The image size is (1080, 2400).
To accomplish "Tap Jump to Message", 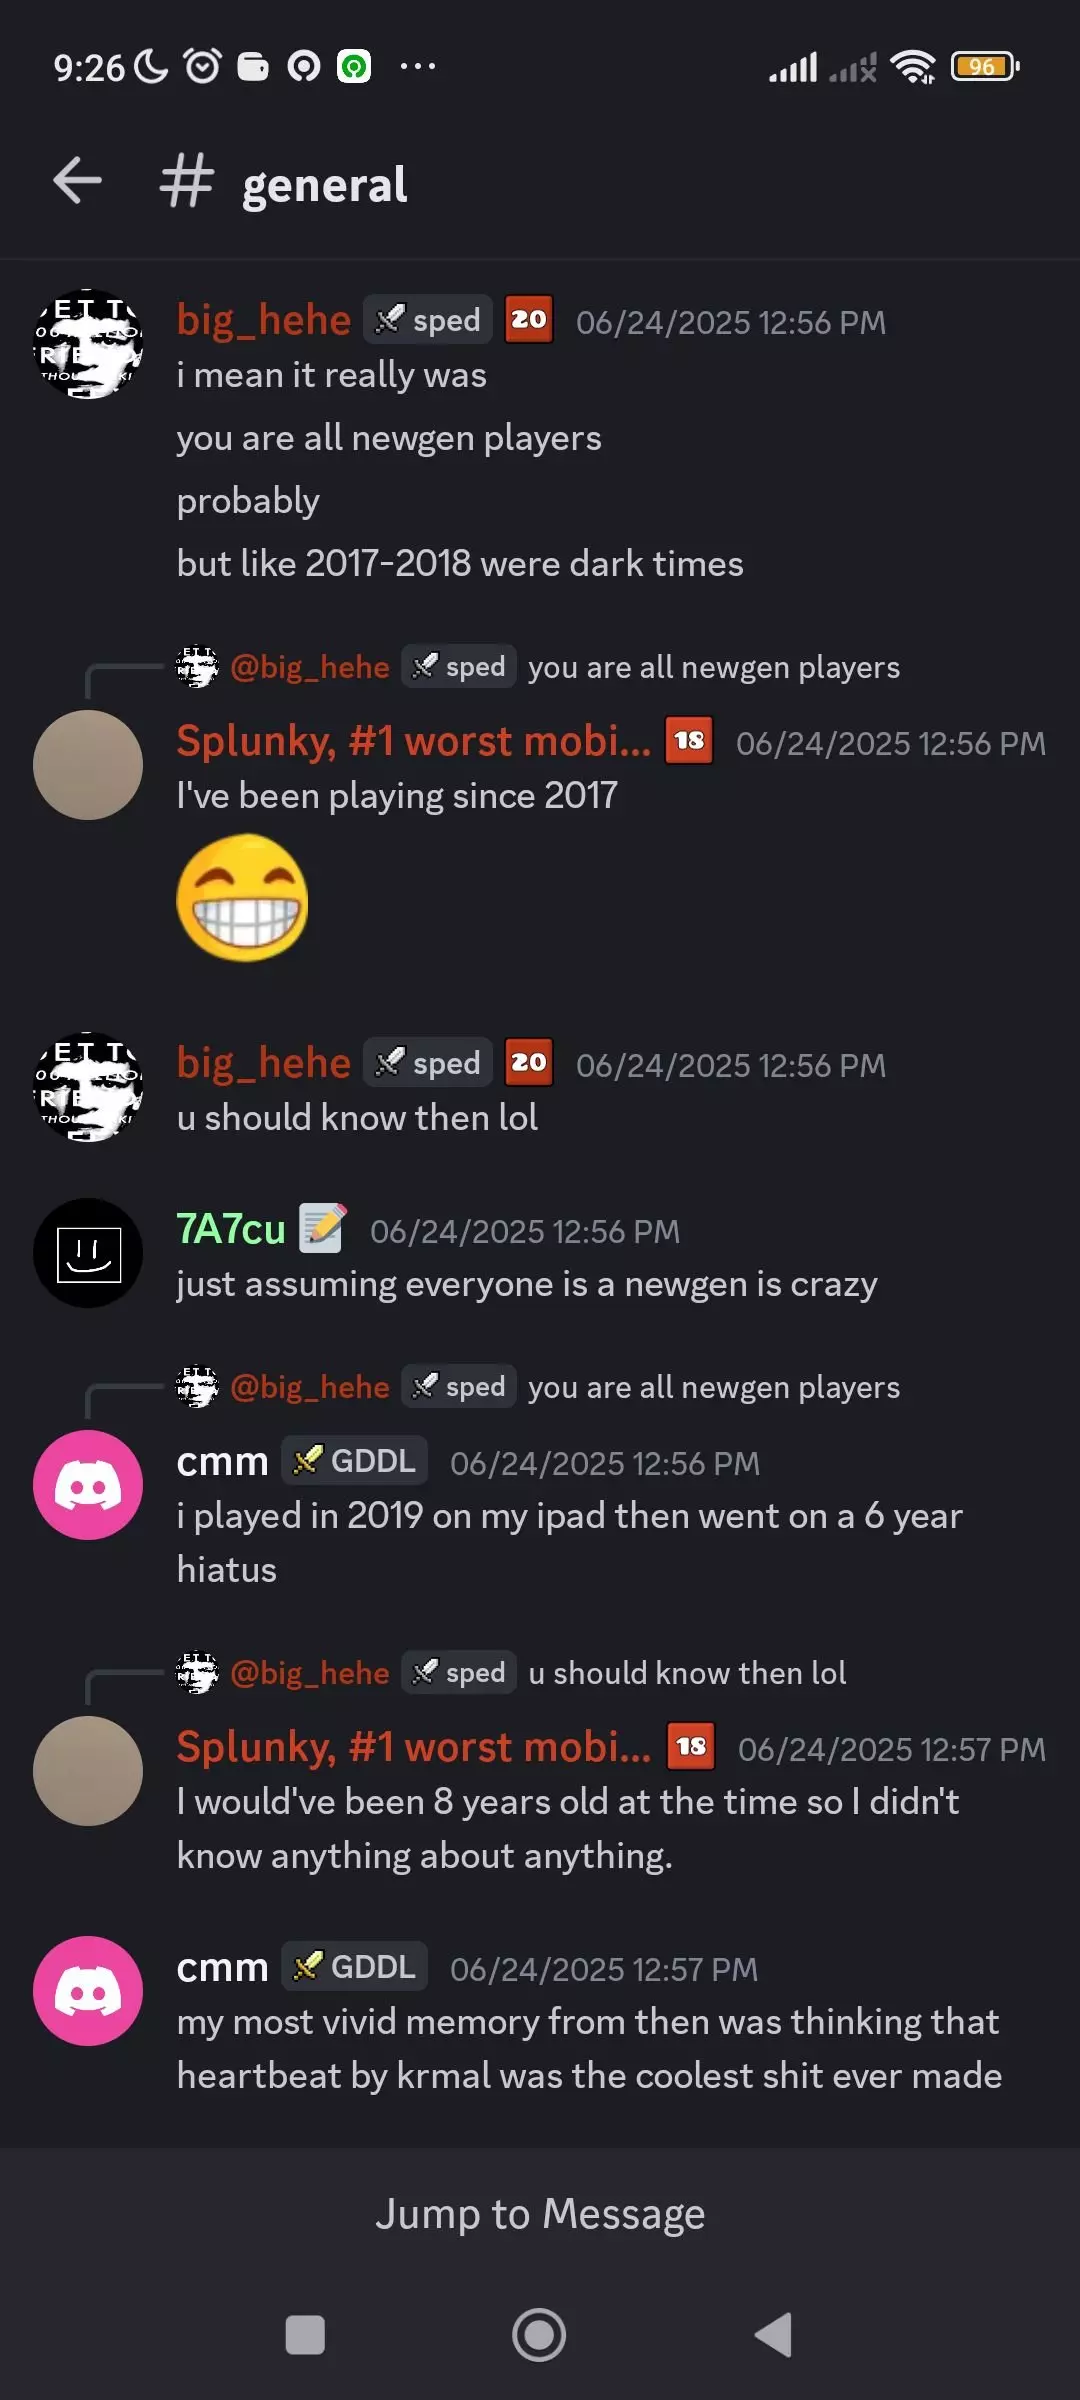I will click(x=540, y=2214).
